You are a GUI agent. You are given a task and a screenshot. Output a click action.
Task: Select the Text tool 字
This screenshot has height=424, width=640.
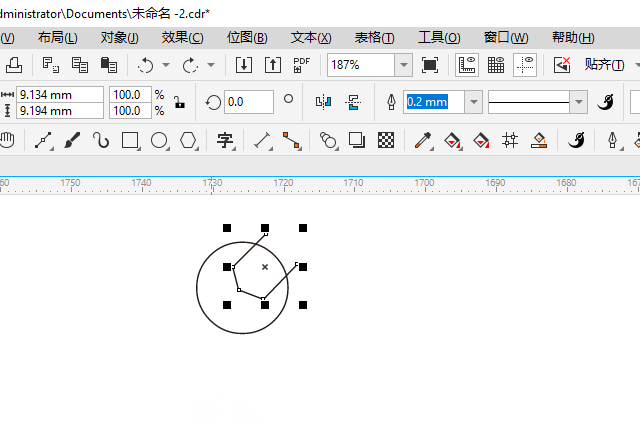pyautogui.click(x=225, y=140)
